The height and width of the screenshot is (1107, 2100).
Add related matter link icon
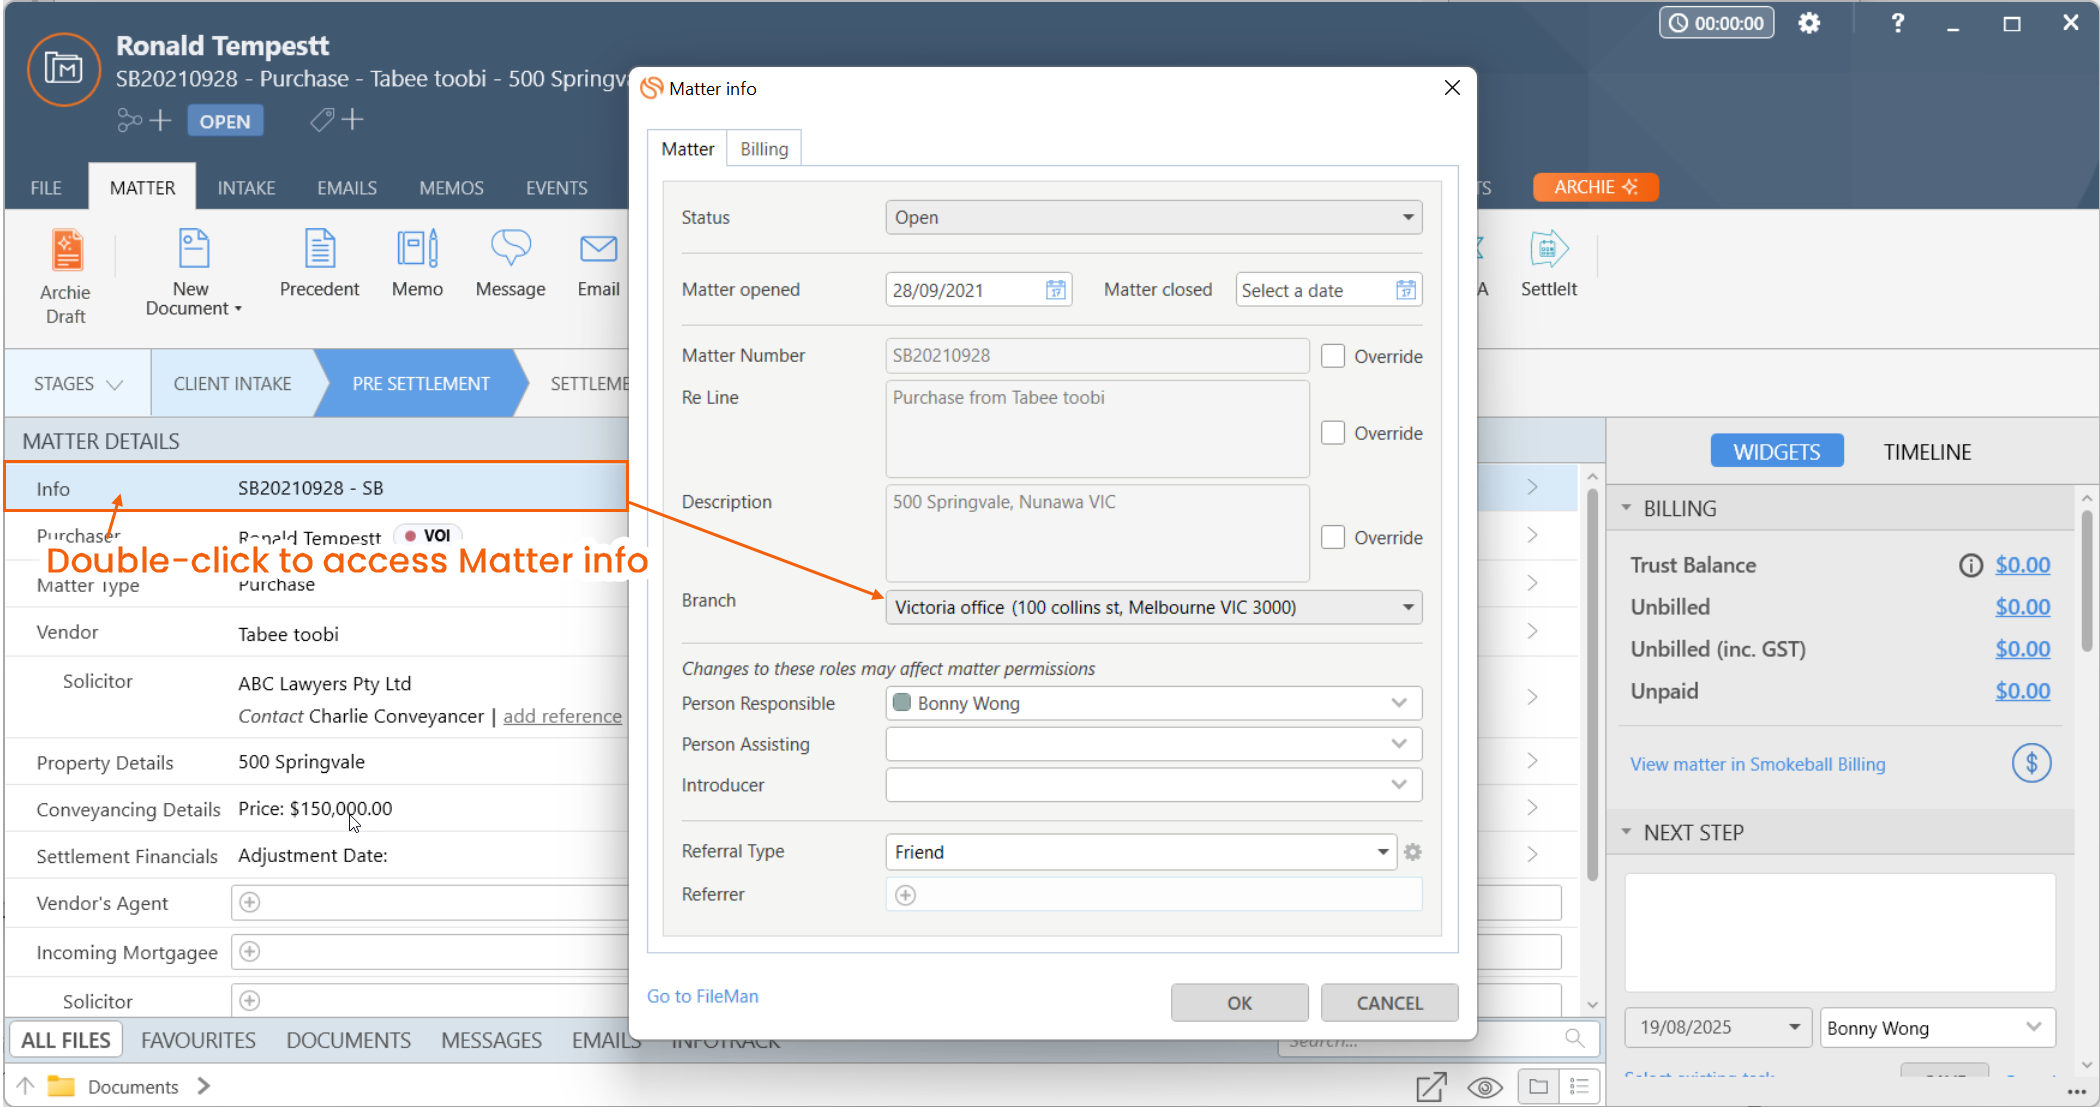tap(144, 121)
